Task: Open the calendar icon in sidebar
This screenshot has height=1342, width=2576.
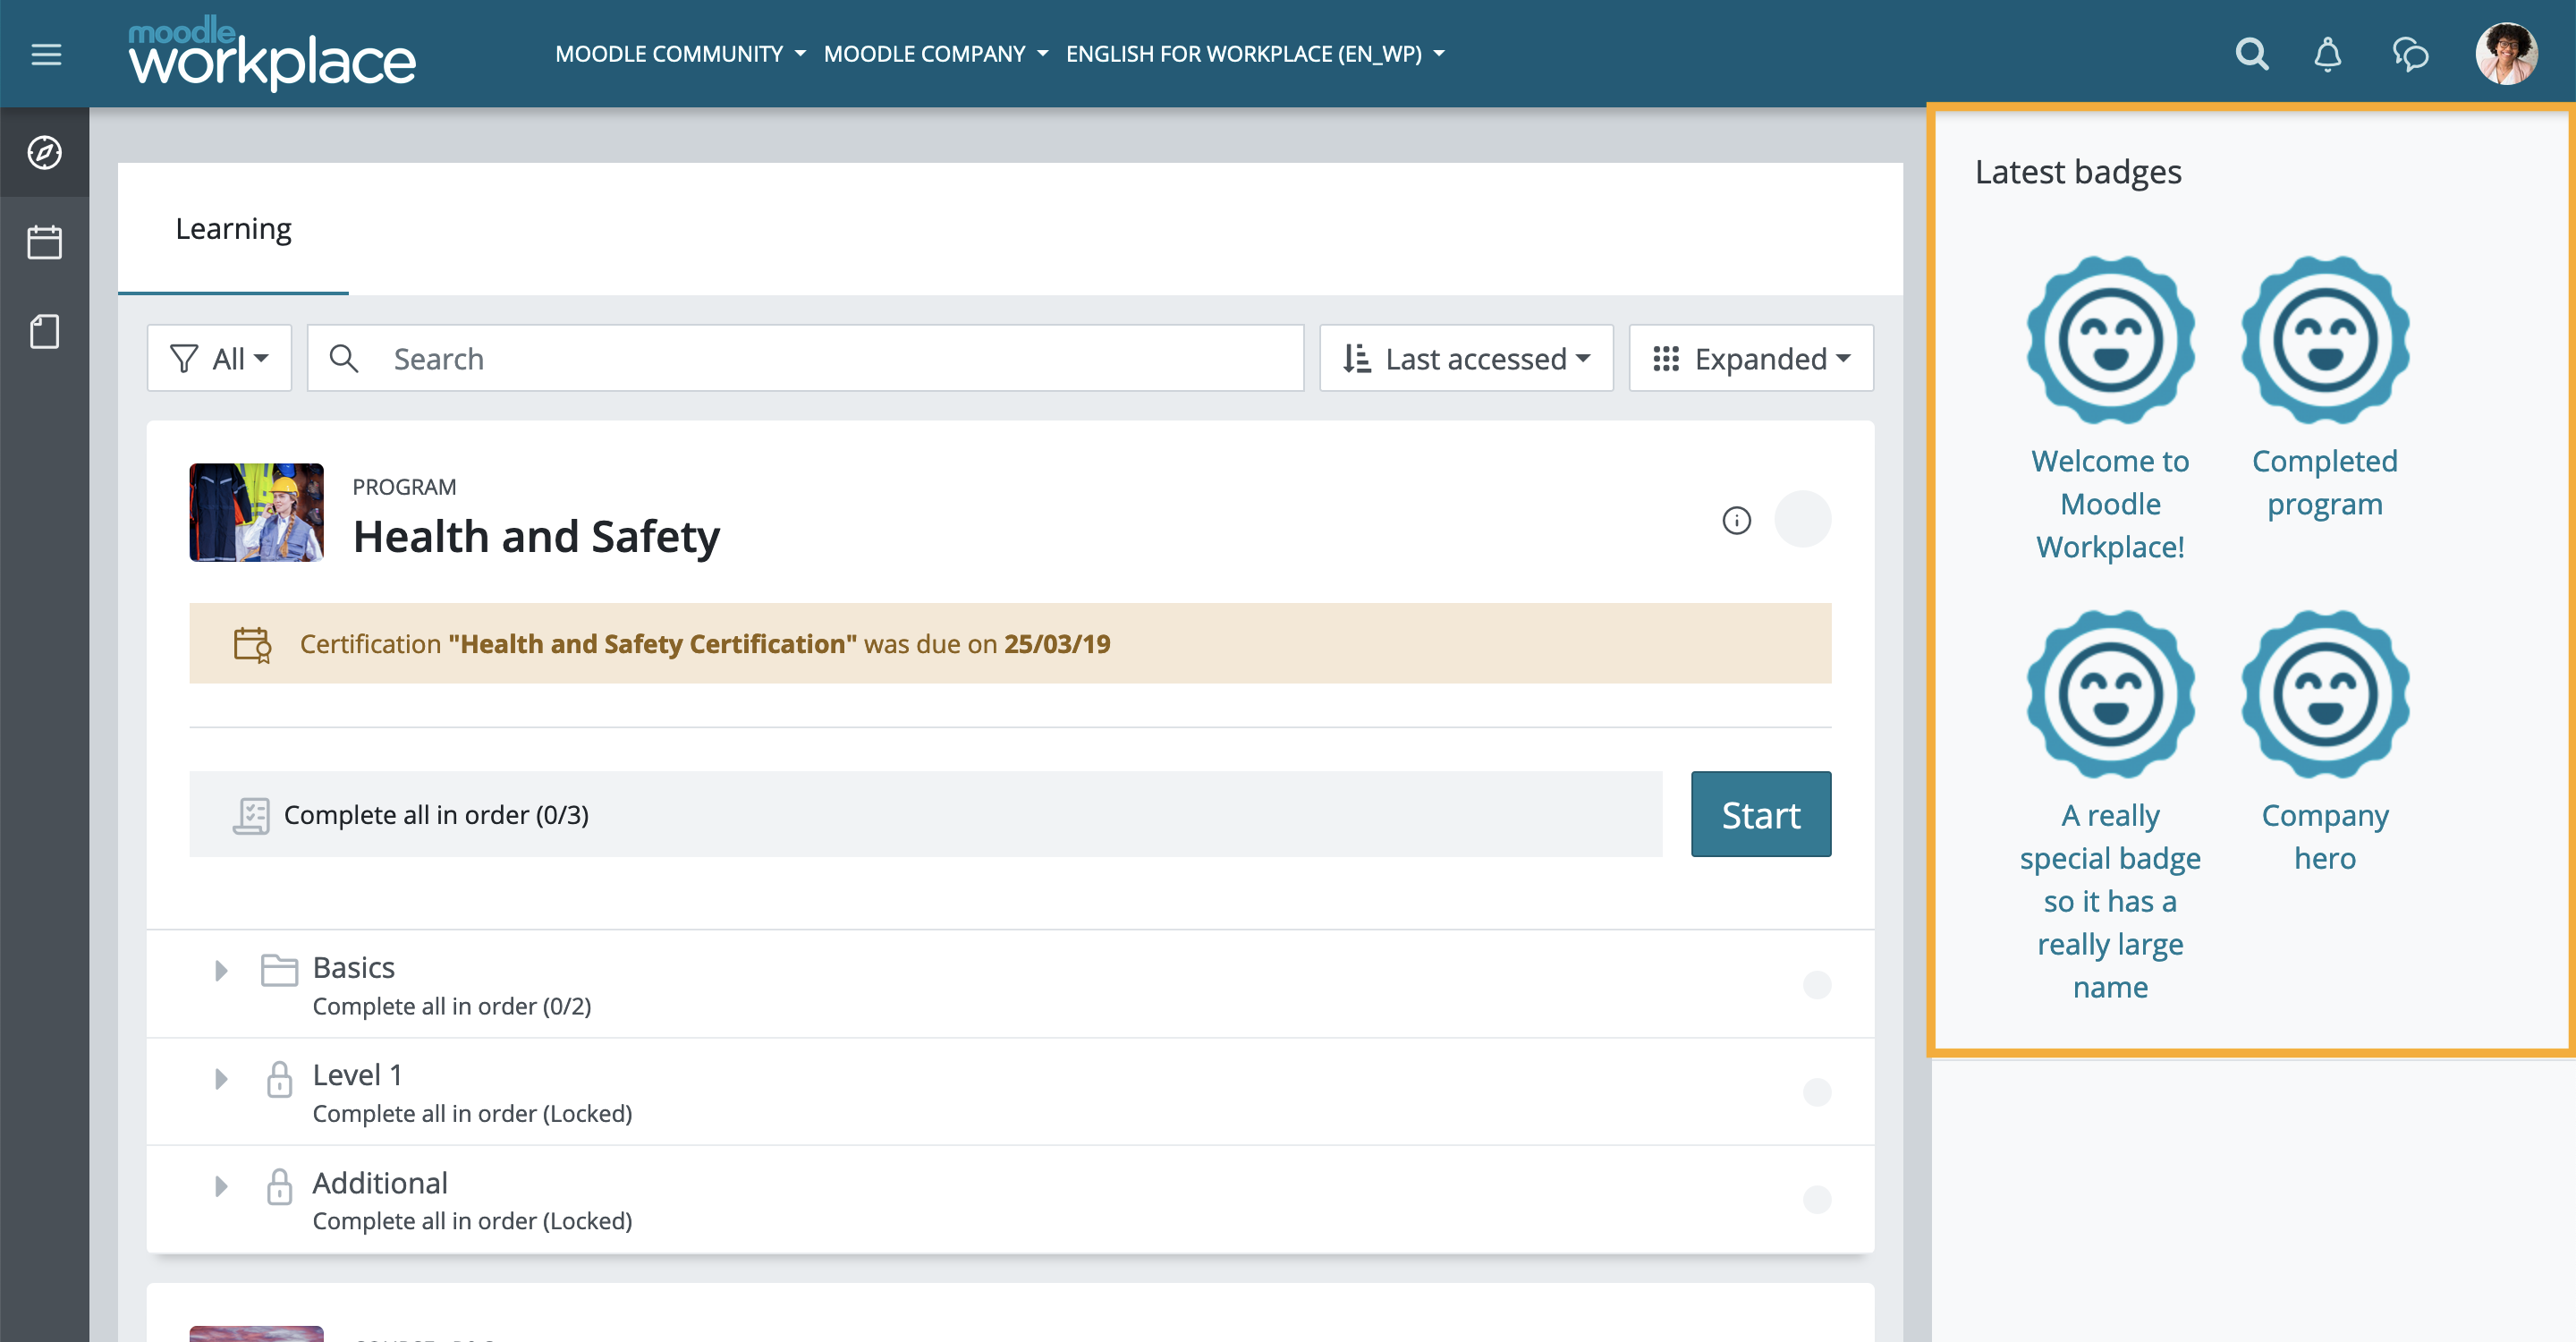Action: [x=45, y=242]
